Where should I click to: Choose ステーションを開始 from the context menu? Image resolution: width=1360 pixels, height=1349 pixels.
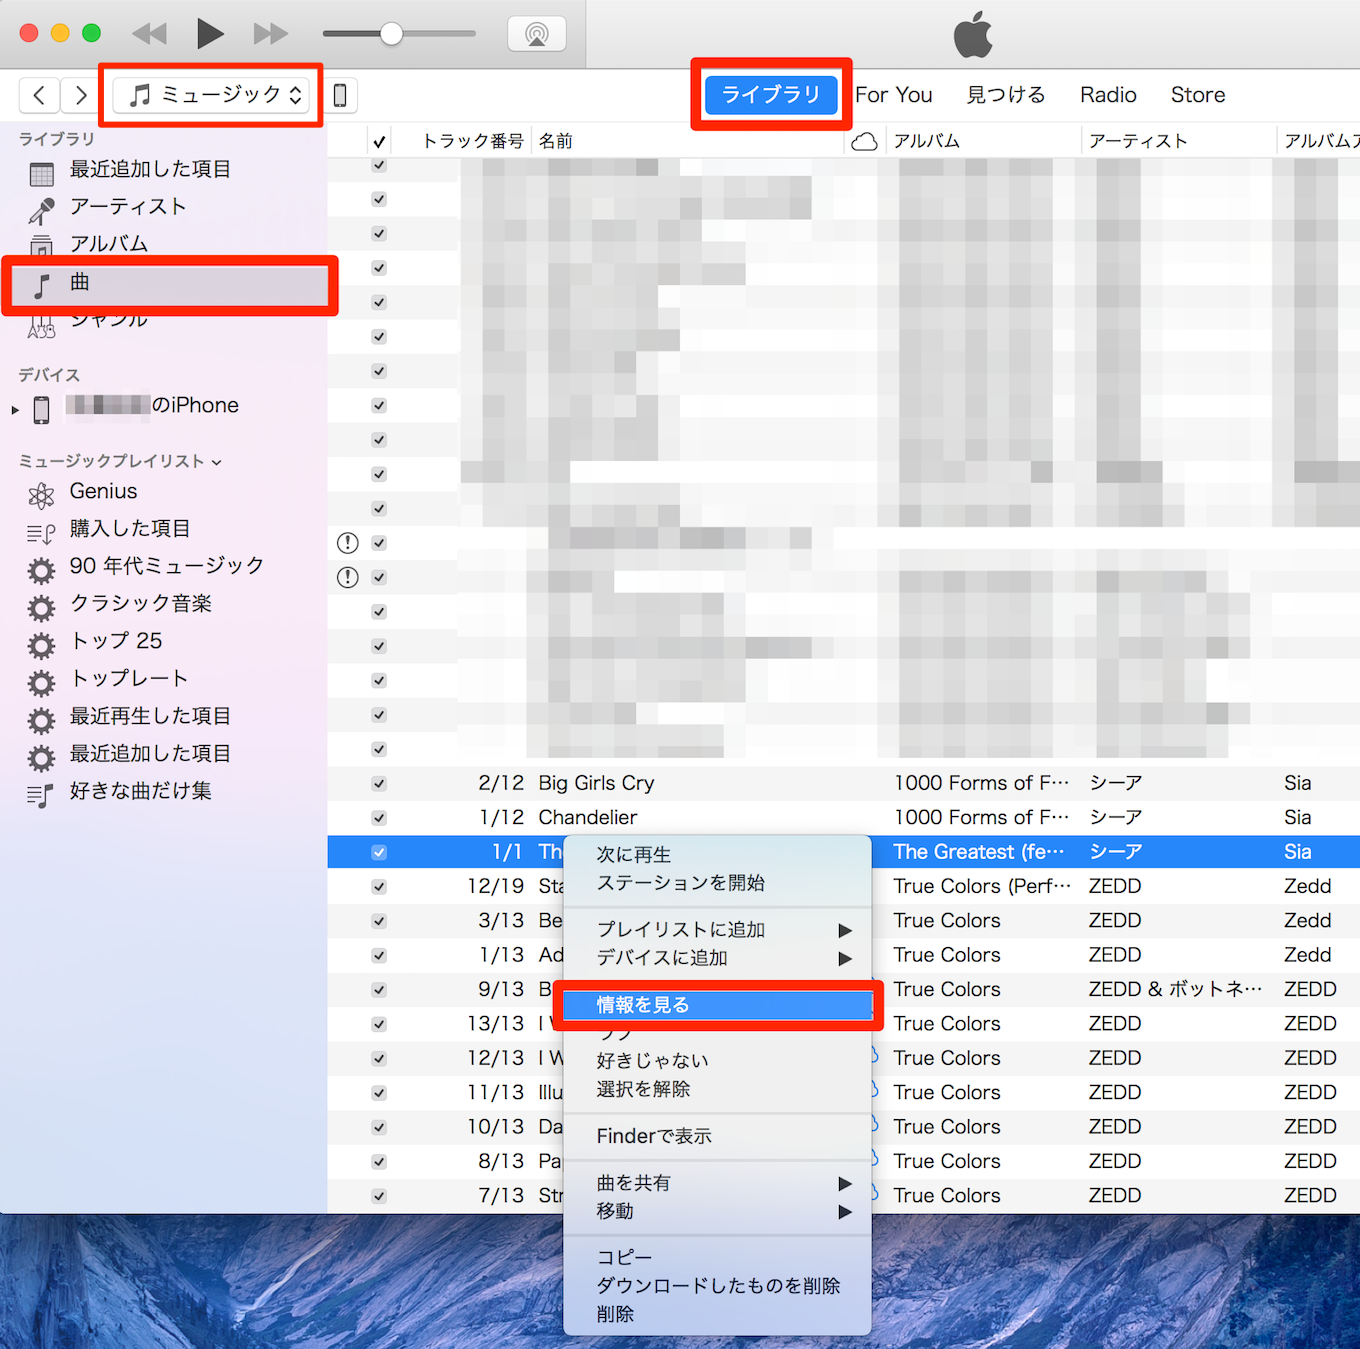coord(717,883)
